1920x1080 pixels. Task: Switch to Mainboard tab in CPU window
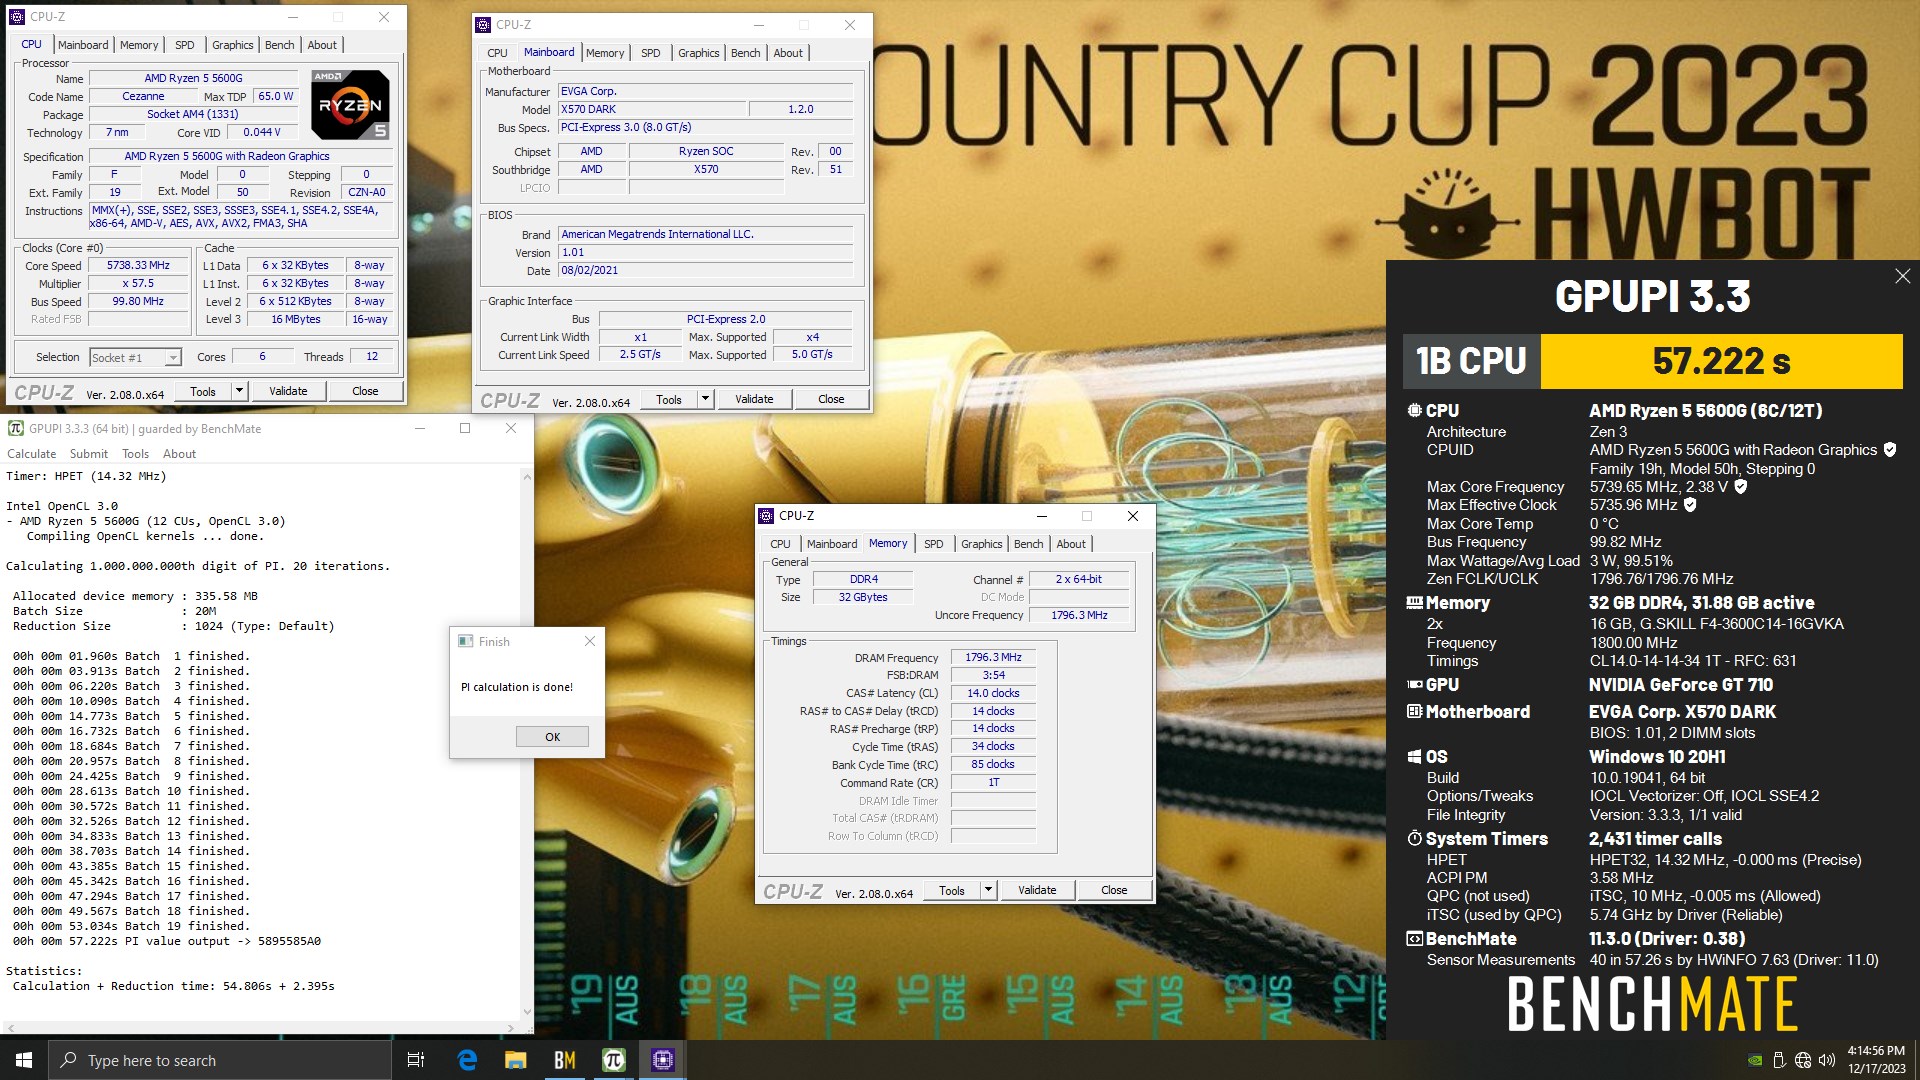click(x=83, y=45)
